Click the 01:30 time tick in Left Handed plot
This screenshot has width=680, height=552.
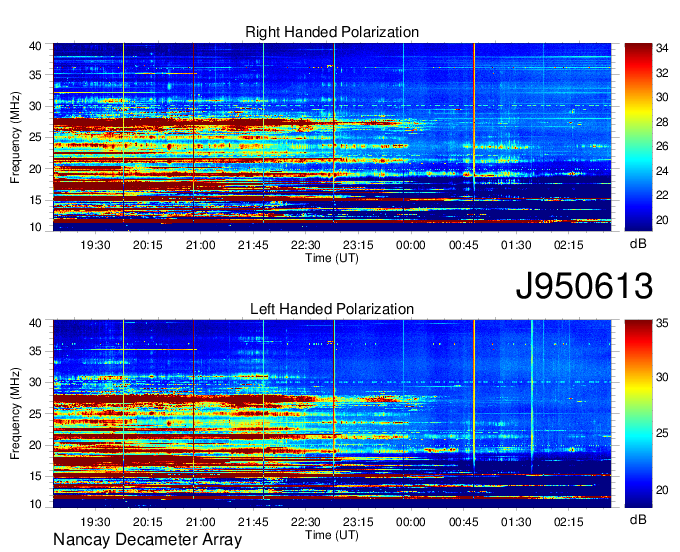516,522
